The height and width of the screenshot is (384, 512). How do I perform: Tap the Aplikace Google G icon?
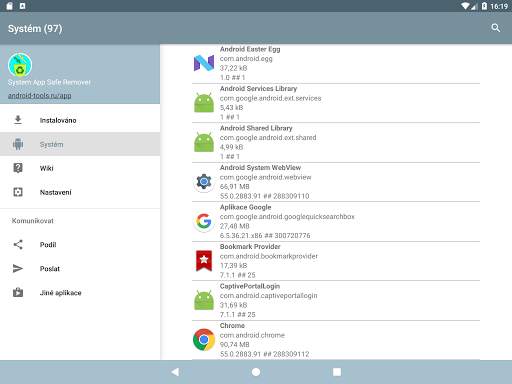click(x=204, y=221)
